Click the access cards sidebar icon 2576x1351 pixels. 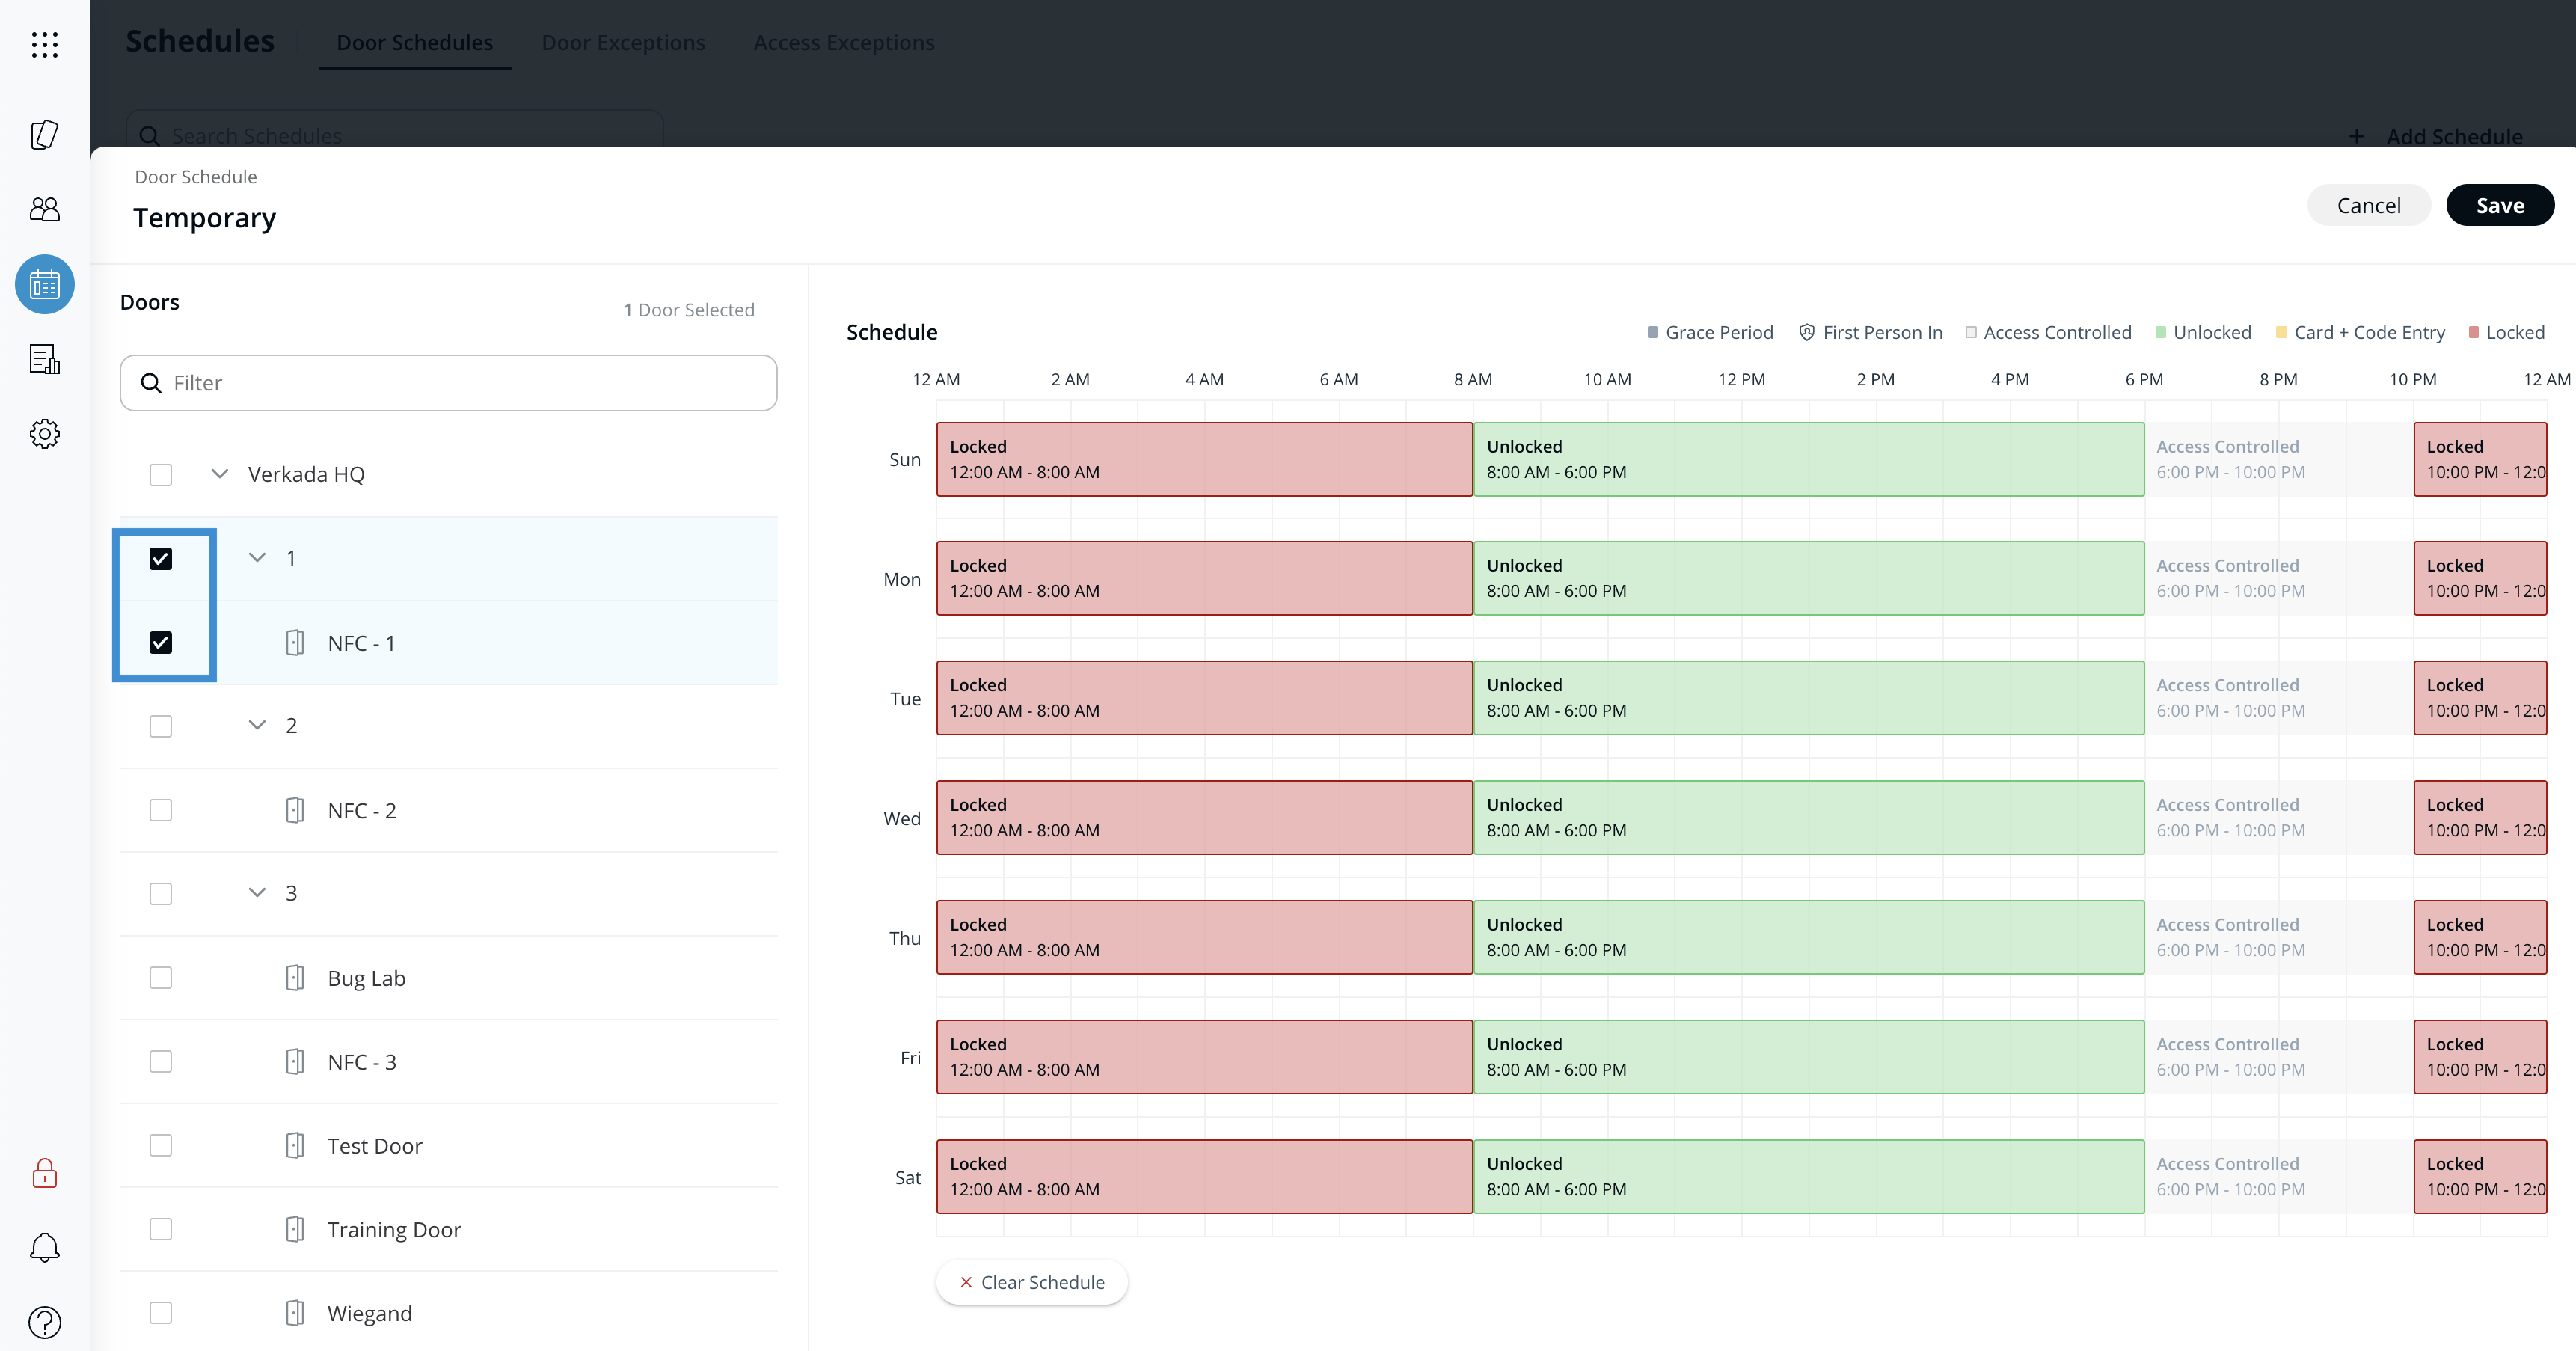tap(44, 134)
